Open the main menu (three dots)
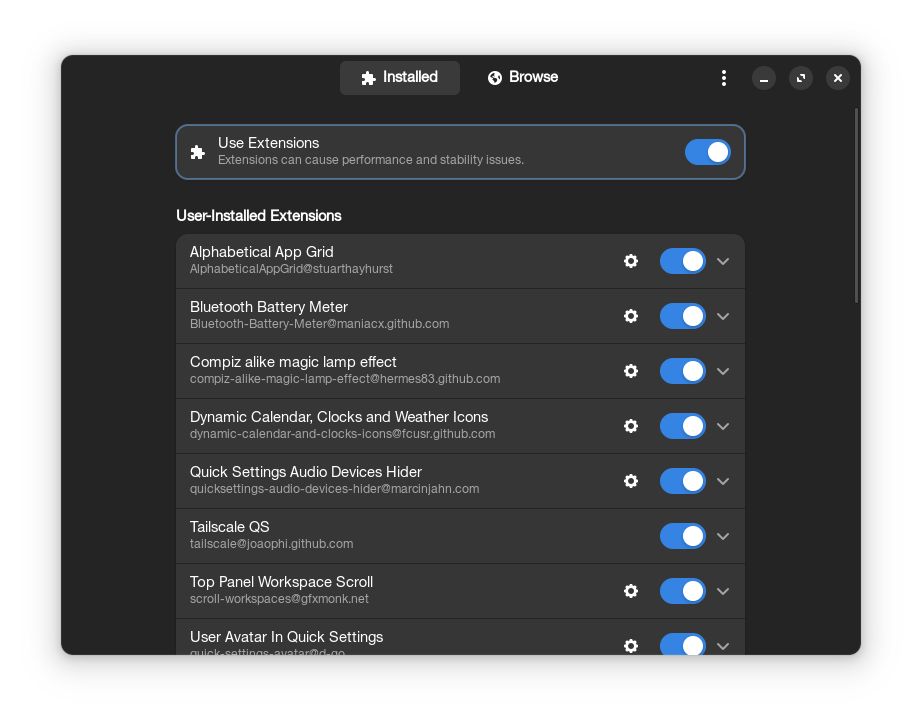The image size is (922, 722). pyautogui.click(x=724, y=78)
